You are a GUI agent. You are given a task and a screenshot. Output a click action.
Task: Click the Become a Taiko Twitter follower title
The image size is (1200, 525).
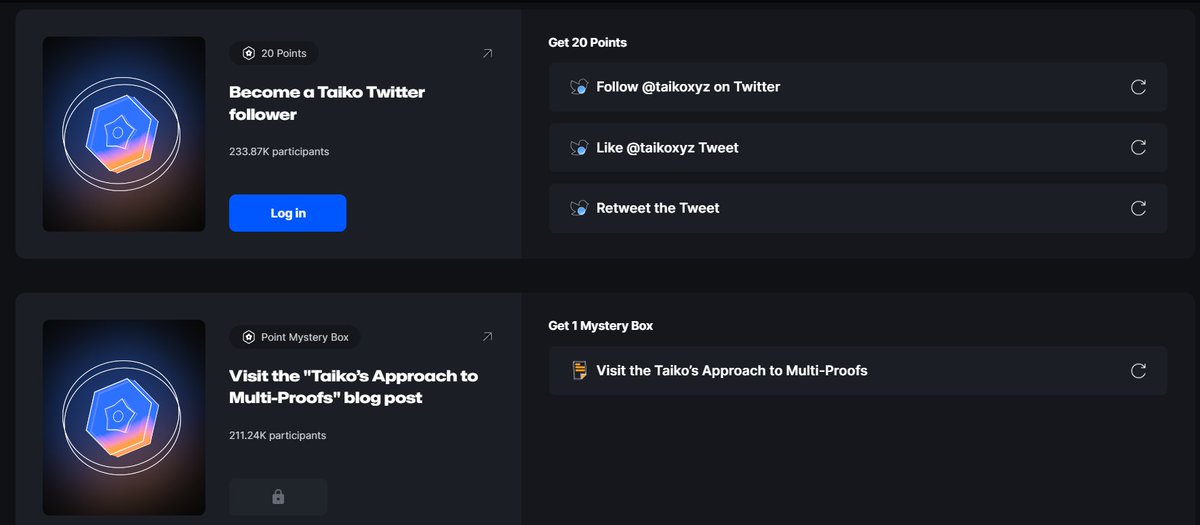click(x=327, y=103)
